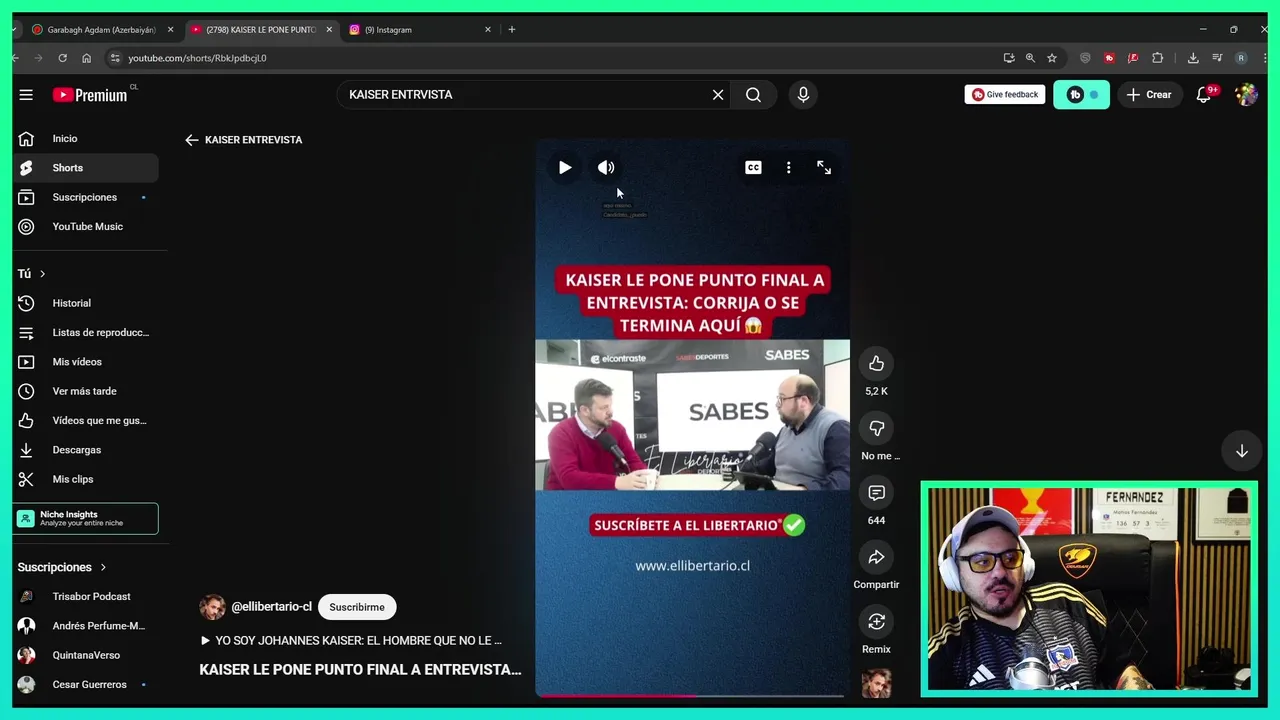This screenshot has width=1280, height=720.
Task: Open the browser three-dot menu
Action: (1264, 58)
